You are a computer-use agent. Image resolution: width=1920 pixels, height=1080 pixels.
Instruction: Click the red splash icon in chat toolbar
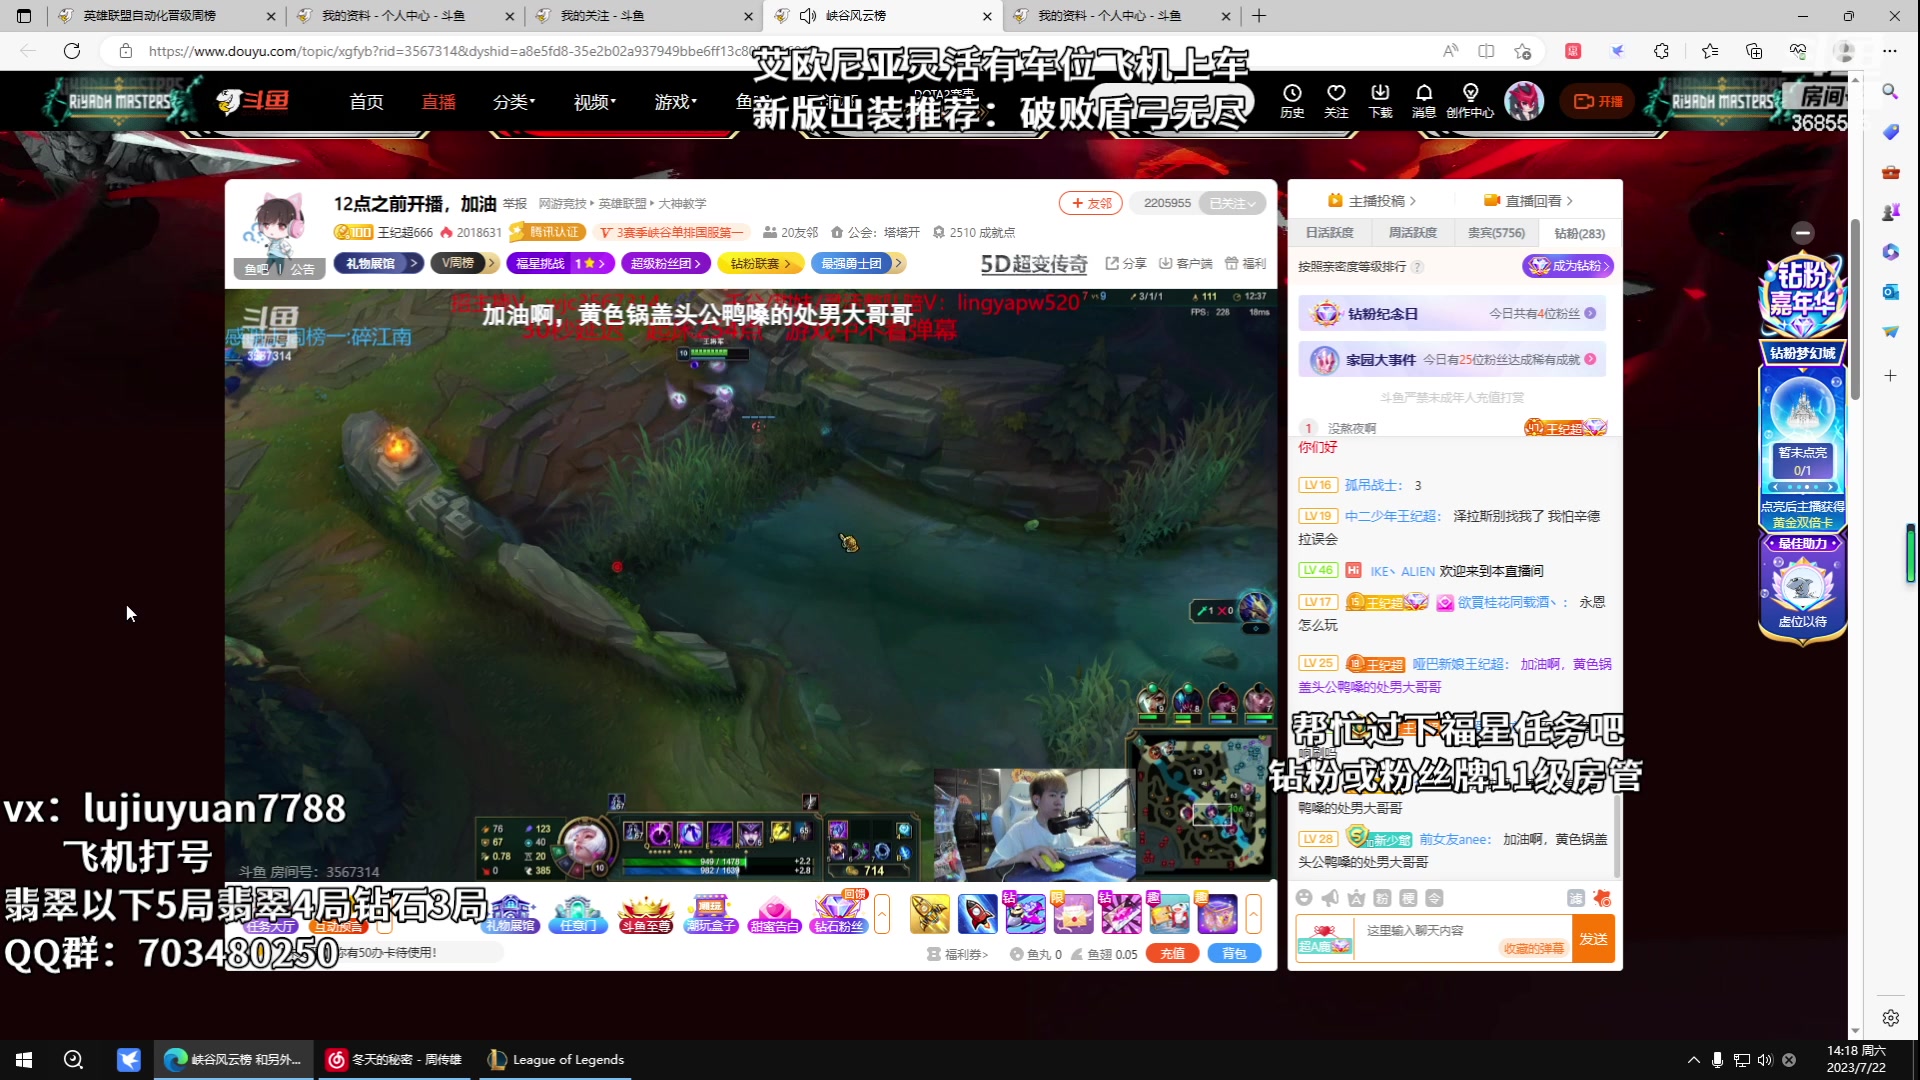click(x=1602, y=898)
